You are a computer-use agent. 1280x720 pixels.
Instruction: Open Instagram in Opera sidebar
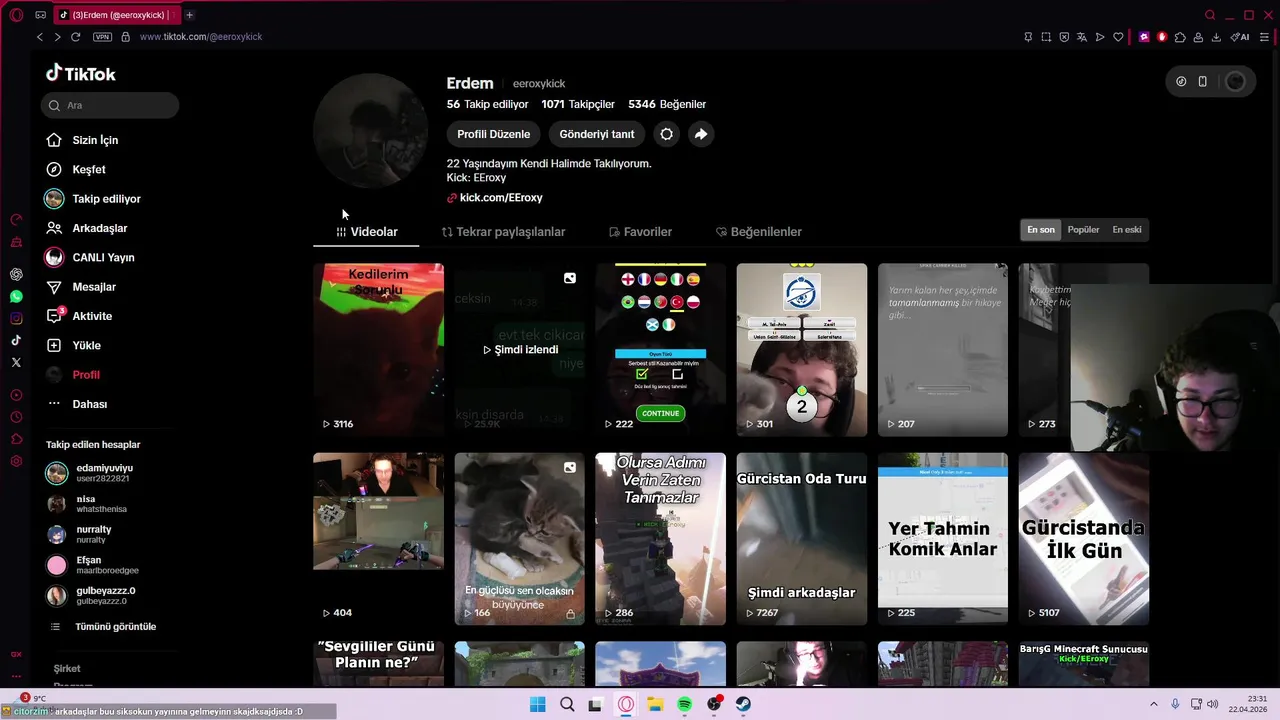[16, 318]
